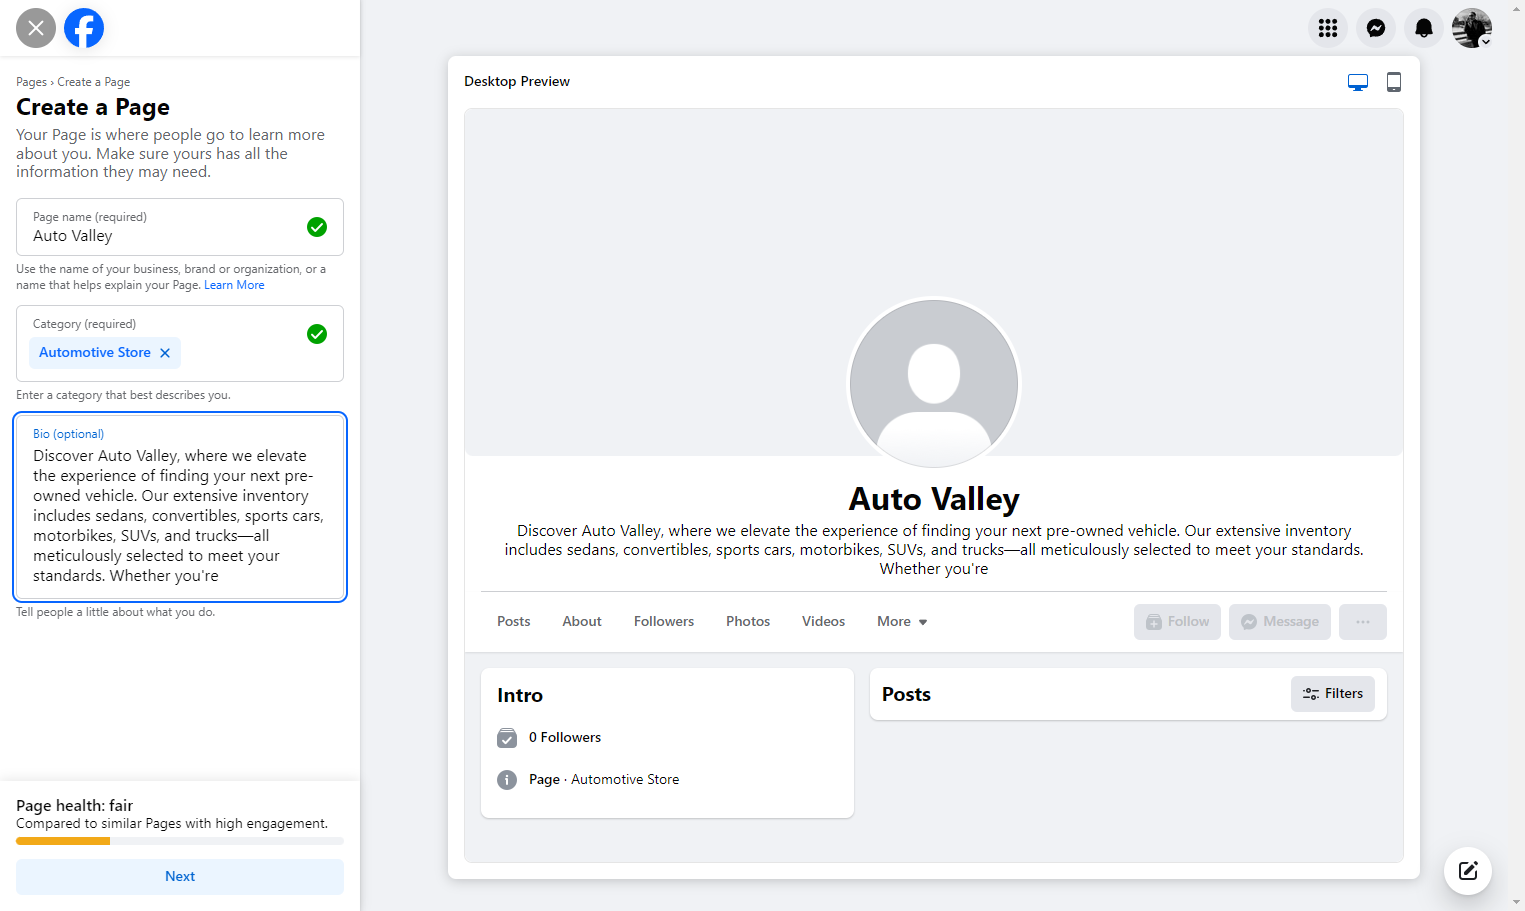This screenshot has height=911, width=1525.
Task: Click the Message button in preview
Action: tap(1280, 622)
